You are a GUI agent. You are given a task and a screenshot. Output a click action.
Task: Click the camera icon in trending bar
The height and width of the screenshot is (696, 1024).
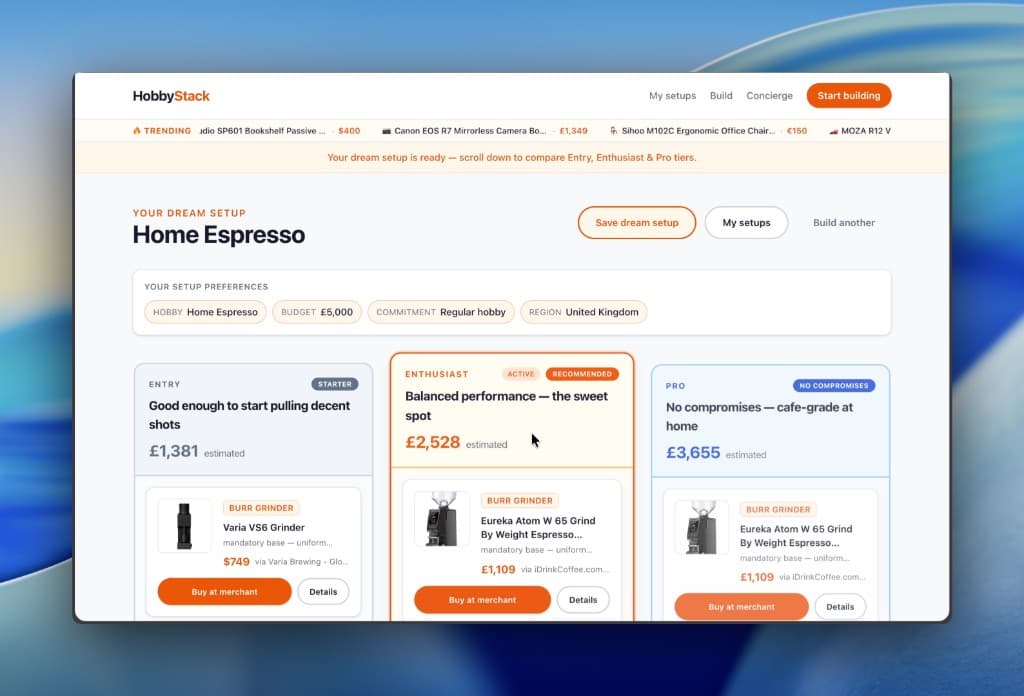(x=386, y=131)
